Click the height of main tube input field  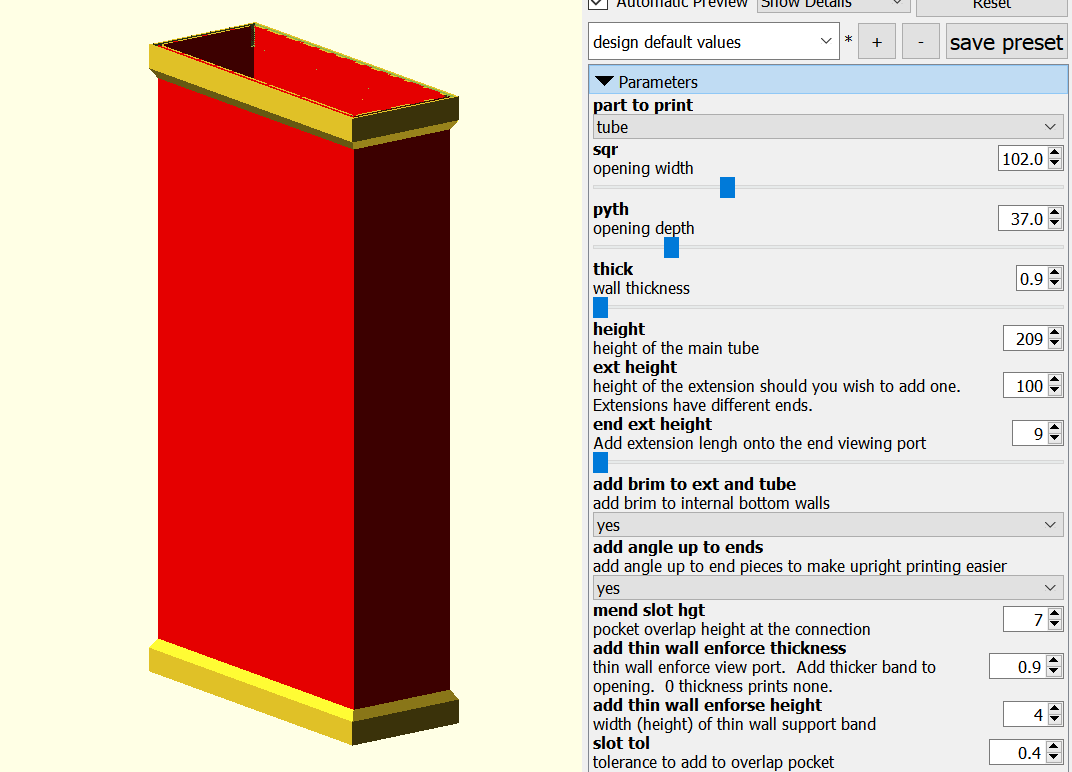click(1027, 338)
